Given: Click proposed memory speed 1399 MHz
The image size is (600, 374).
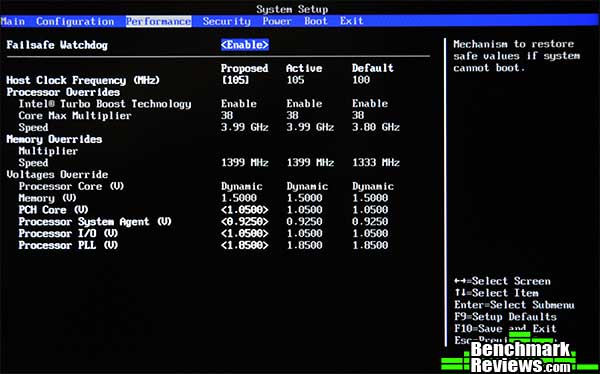Looking at the screenshot, I should [245, 163].
